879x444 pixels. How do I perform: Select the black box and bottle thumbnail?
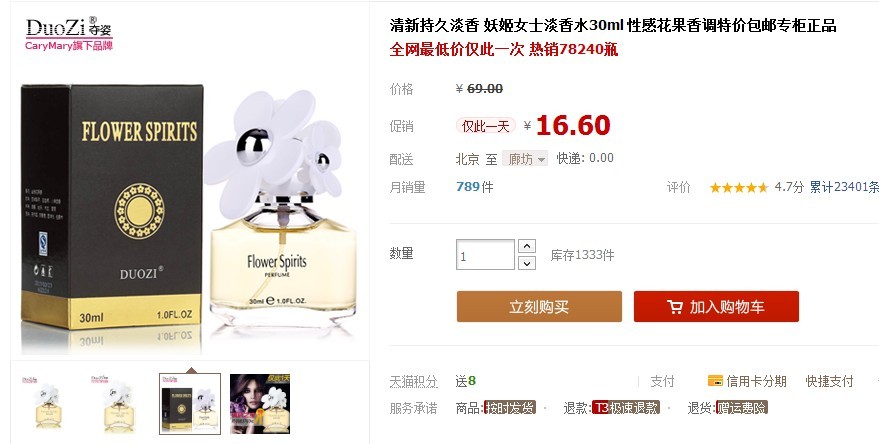coord(190,404)
